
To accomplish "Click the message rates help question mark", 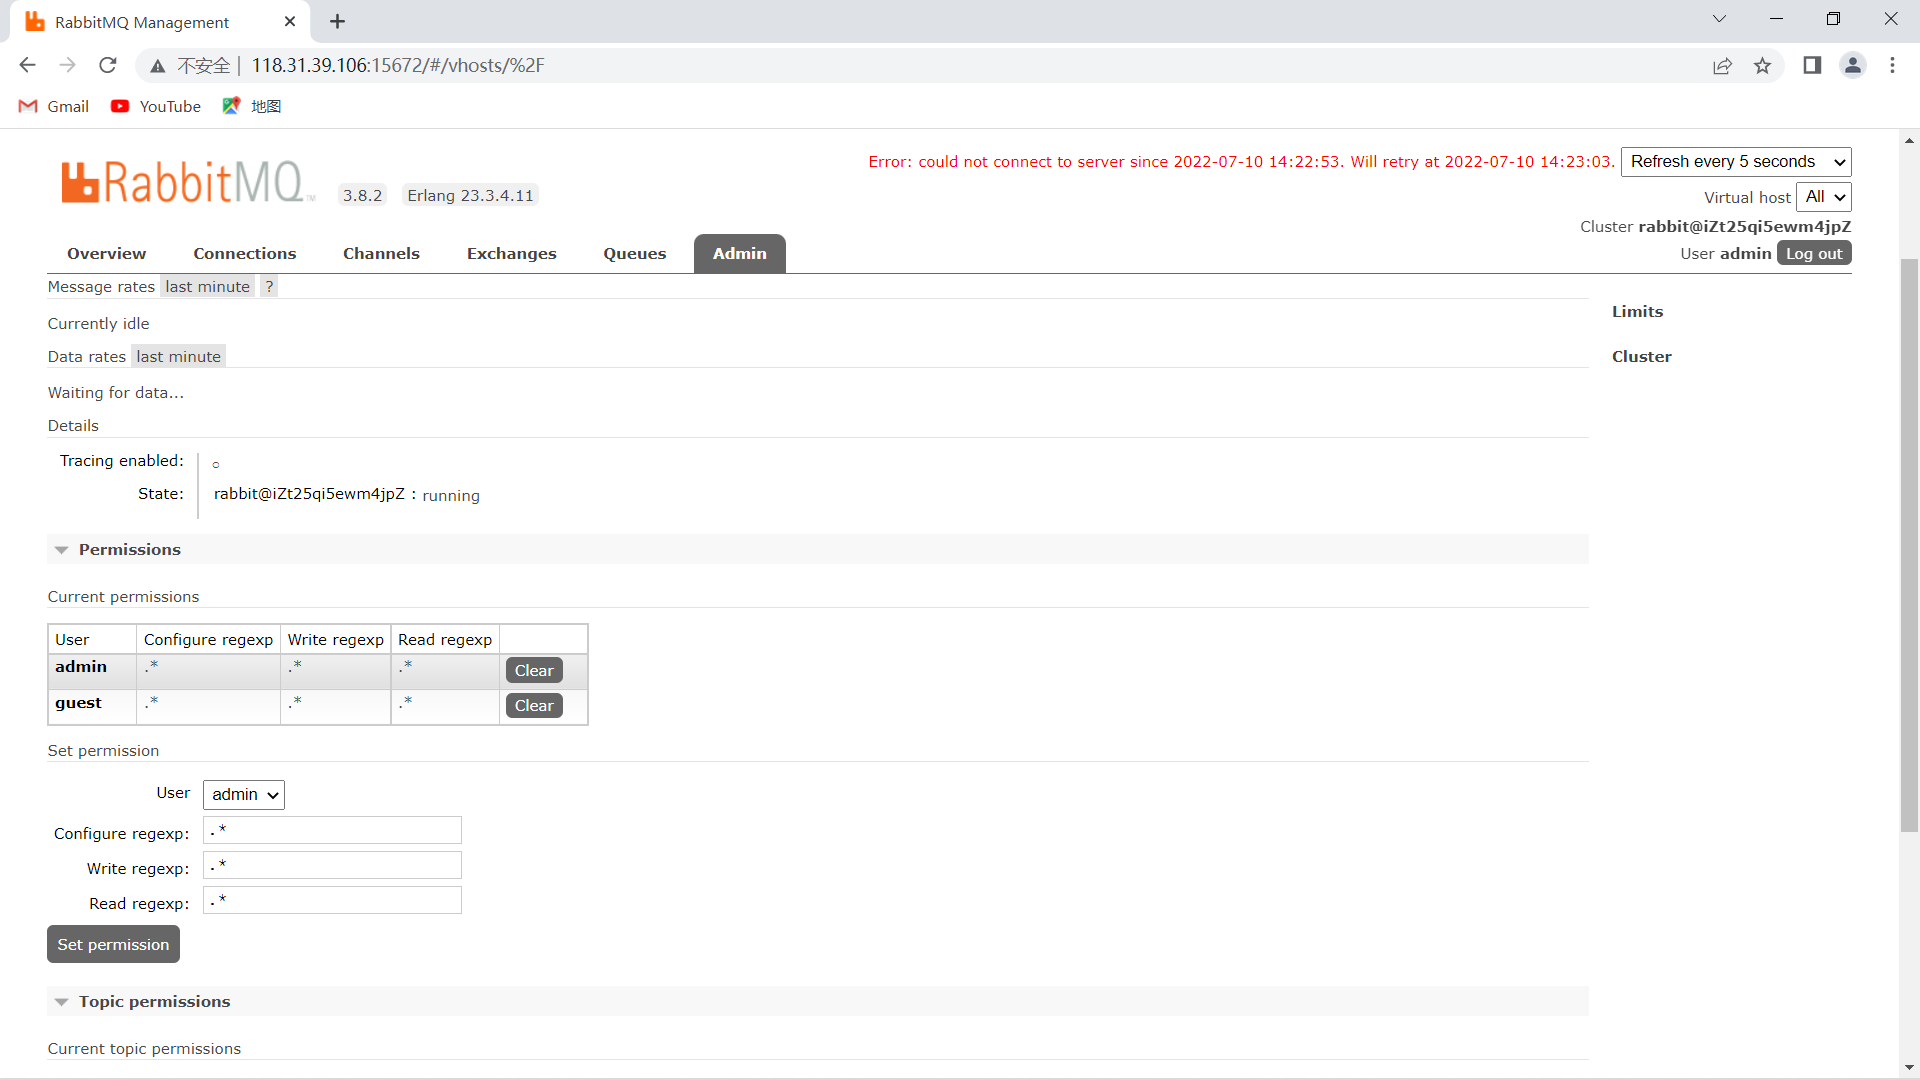I will pos(269,287).
